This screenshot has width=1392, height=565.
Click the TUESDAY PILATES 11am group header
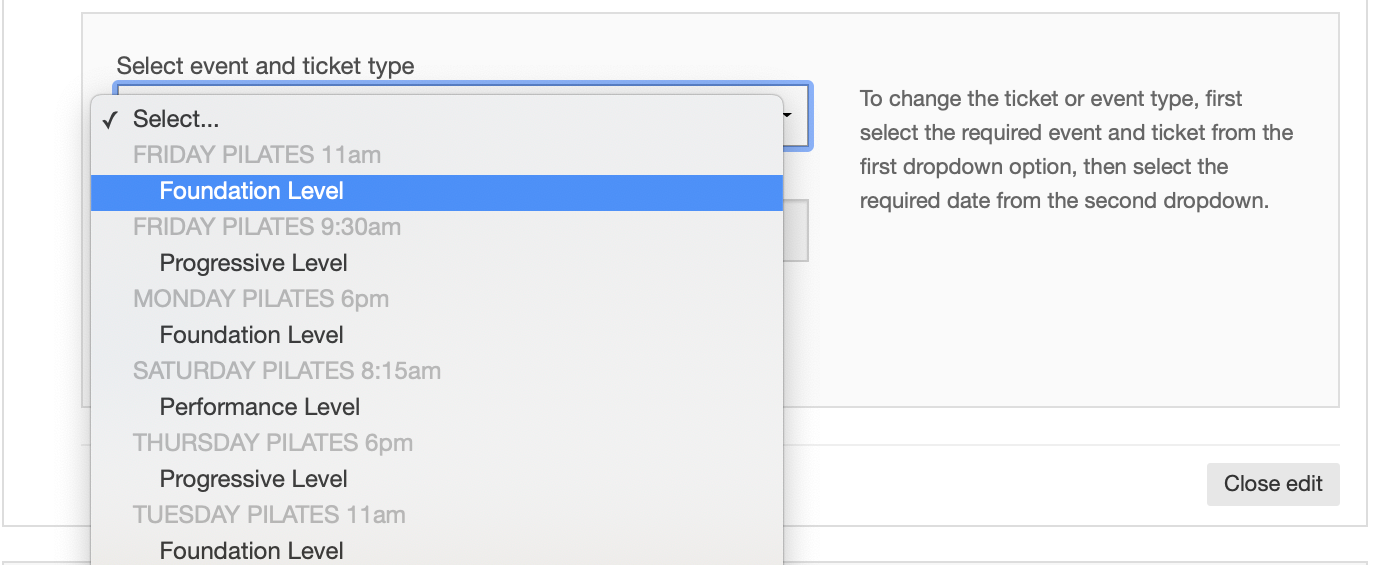coord(269,515)
